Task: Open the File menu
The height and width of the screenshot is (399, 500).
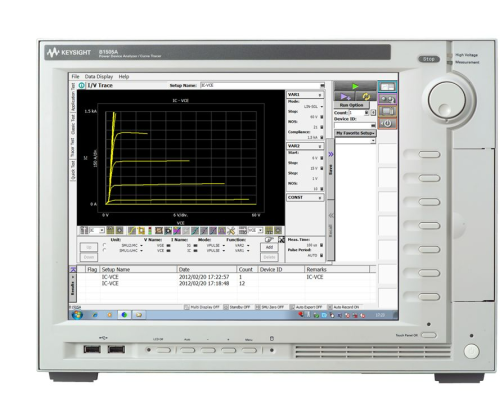Action: pos(75,77)
